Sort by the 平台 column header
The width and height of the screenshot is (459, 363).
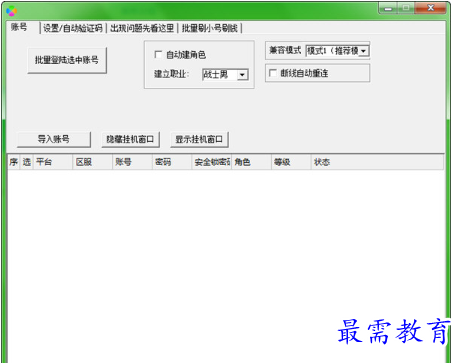click(x=53, y=162)
